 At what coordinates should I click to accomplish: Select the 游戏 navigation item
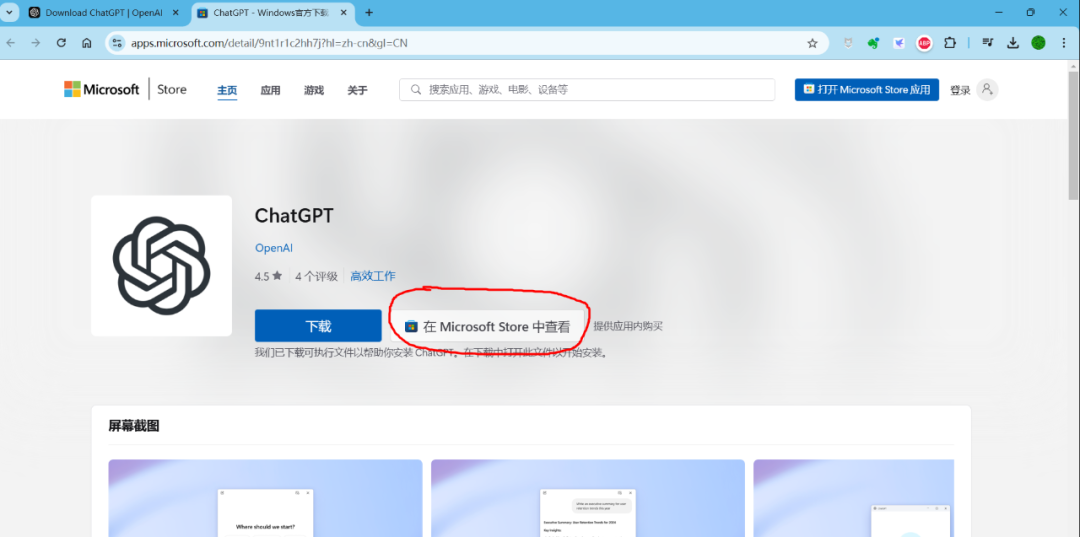click(x=314, y=90)
